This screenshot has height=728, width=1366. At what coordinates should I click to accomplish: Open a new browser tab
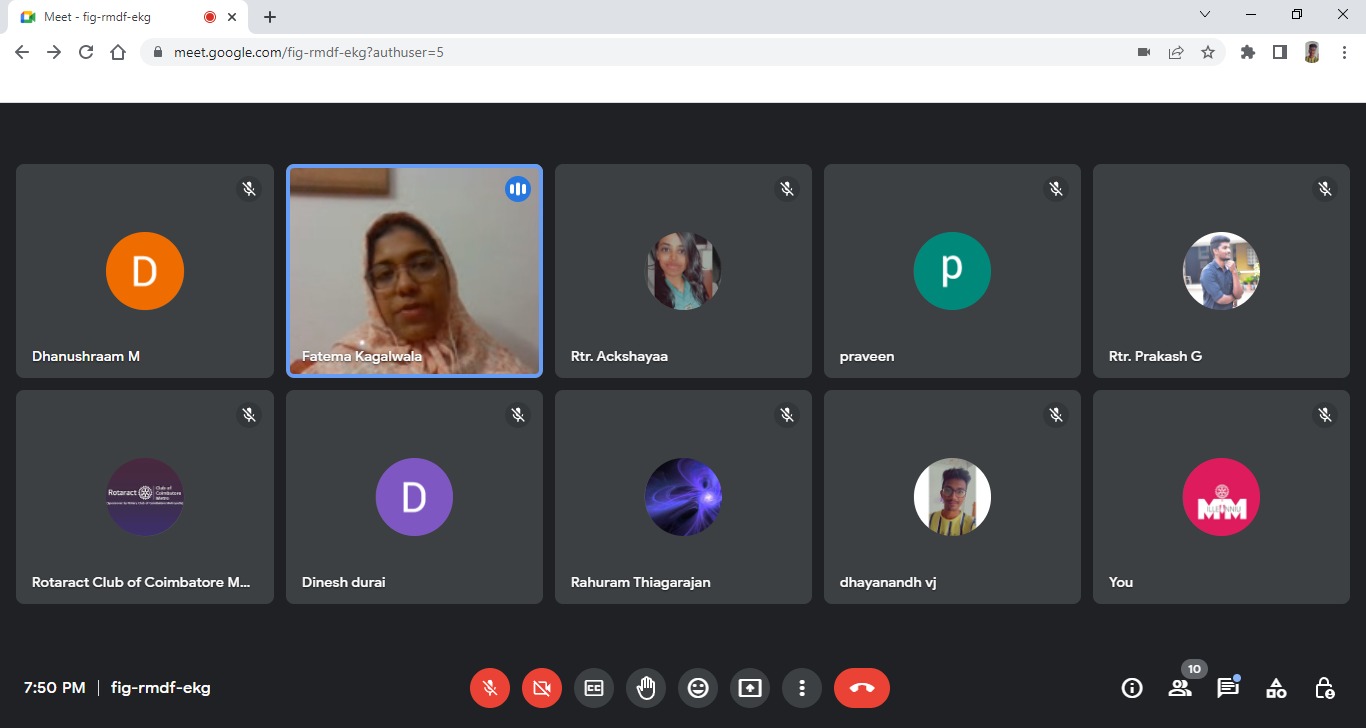[270, 17]
